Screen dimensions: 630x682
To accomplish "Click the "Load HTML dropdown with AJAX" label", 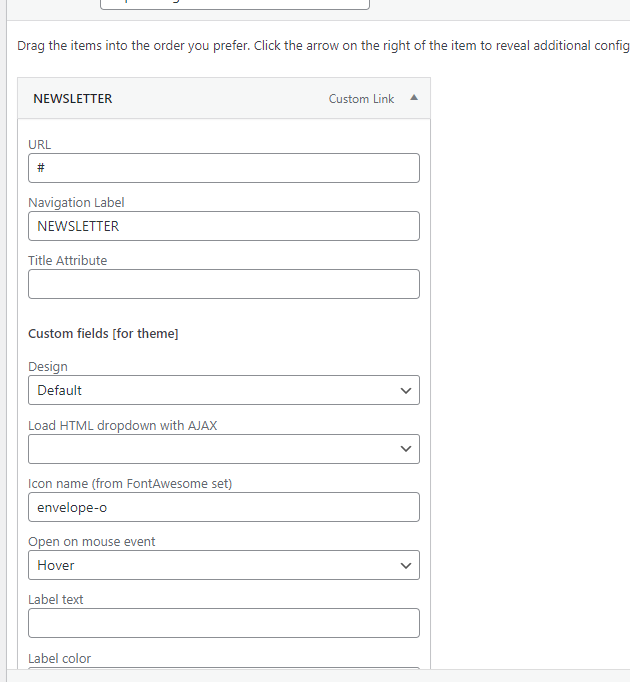I will pos(123,425).
